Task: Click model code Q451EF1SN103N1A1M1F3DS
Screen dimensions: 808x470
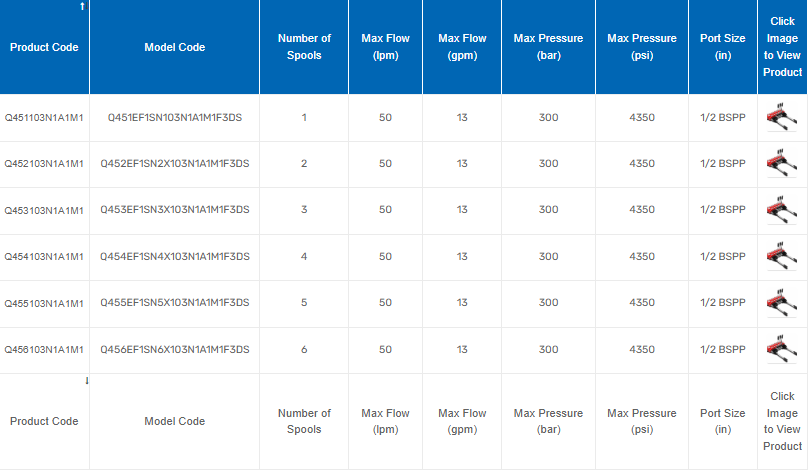Action: click(175, 118)
